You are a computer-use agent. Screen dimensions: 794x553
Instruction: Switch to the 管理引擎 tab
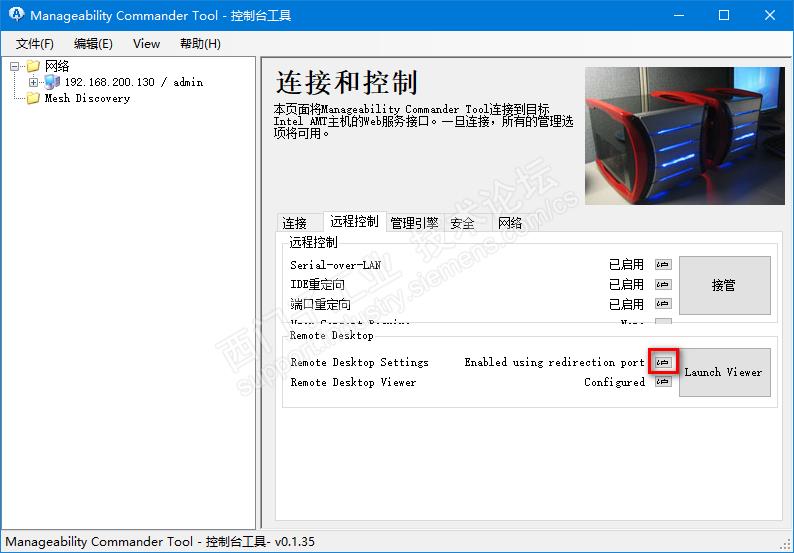click(x=415, y=223)
